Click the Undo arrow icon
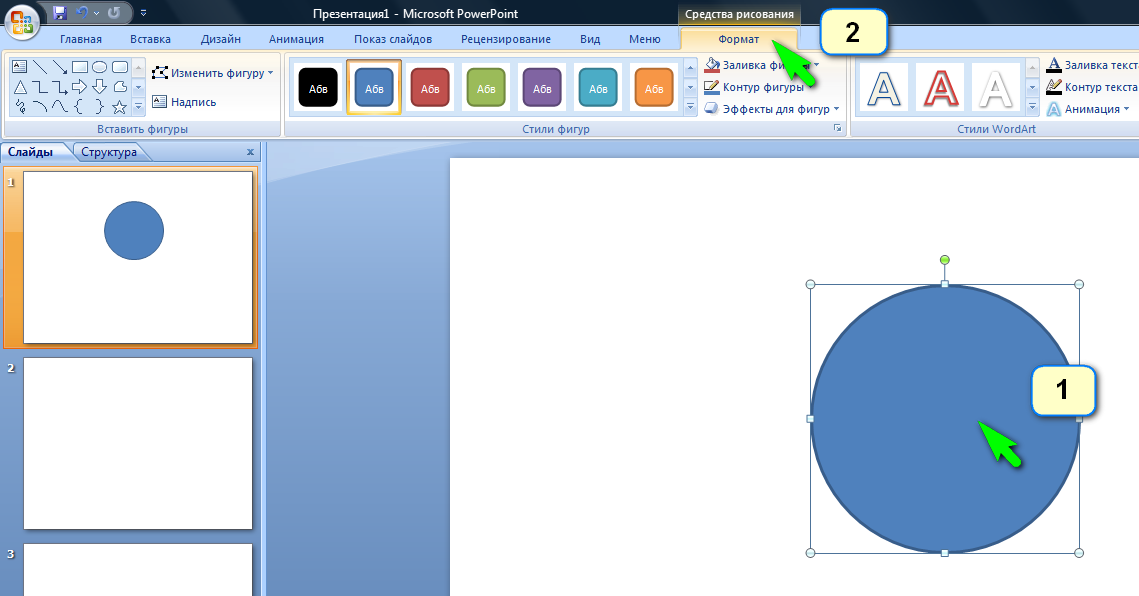1139x596 pixels. tap(83, 13)
